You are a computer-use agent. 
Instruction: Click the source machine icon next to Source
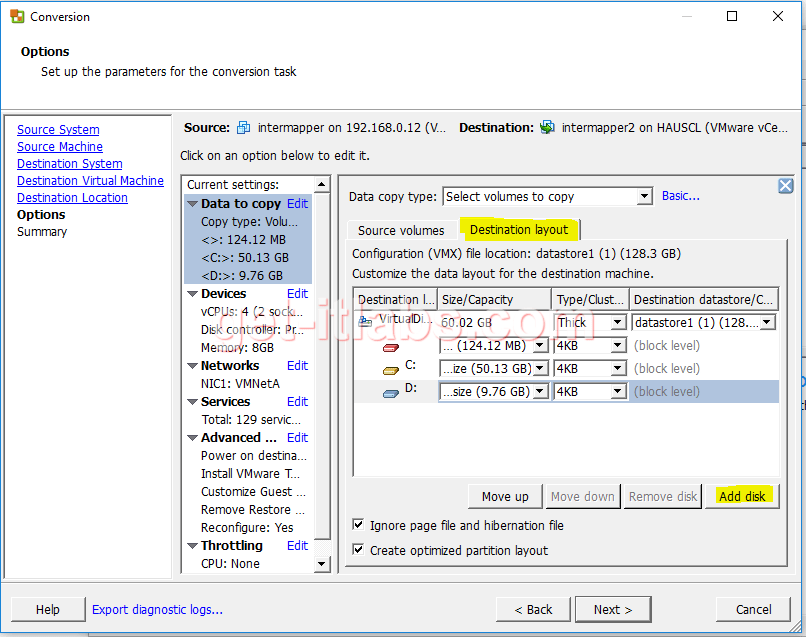tap(243, 128)
